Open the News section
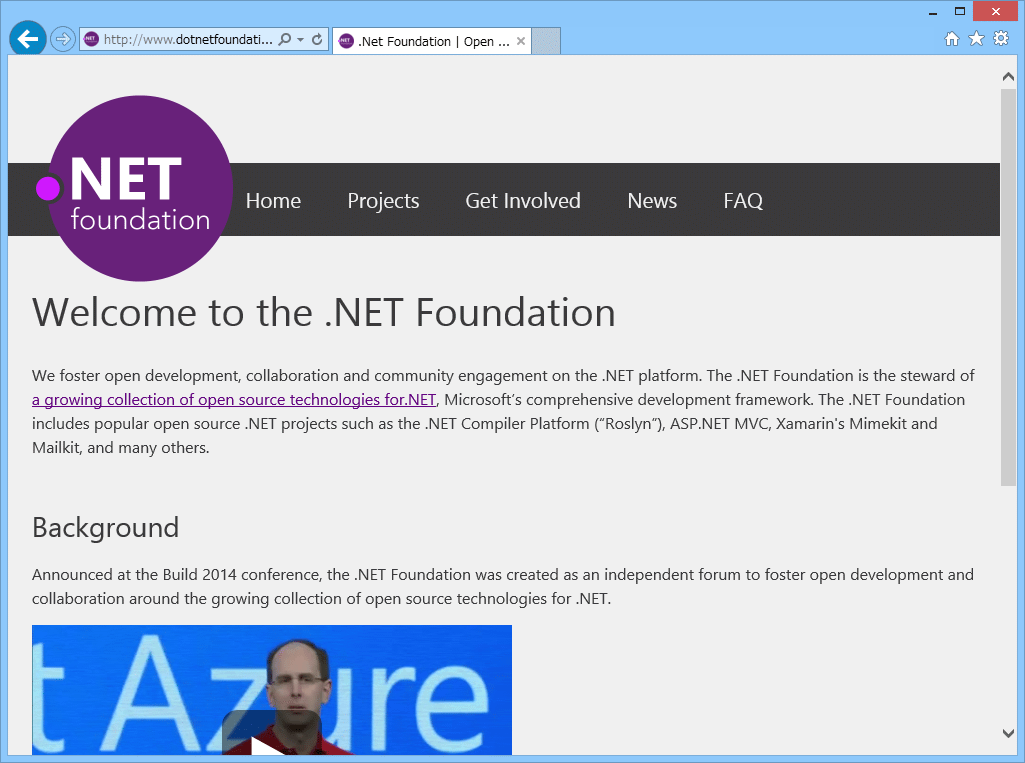 (x=651, y=200)
